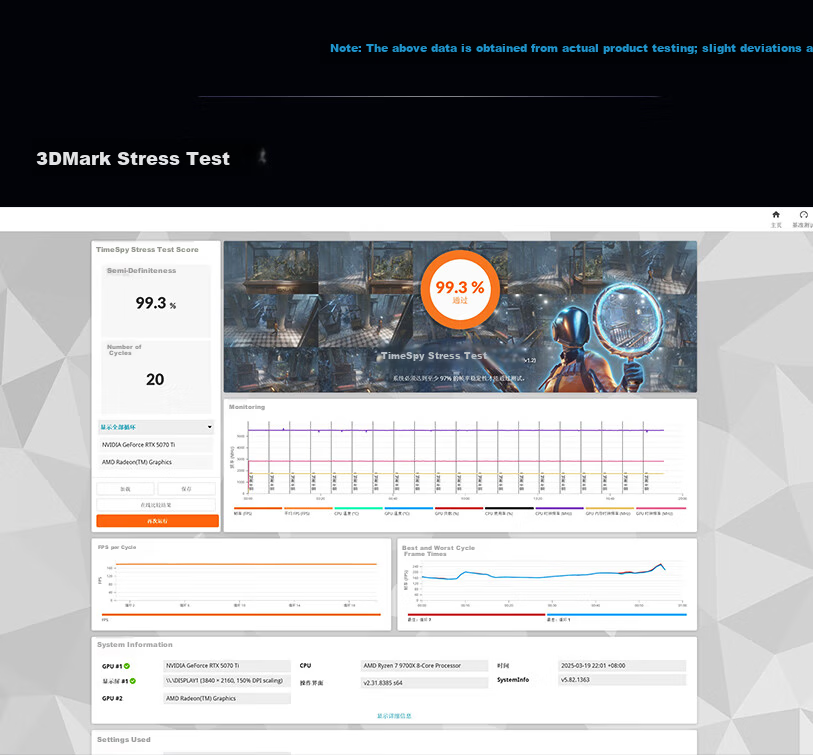The image size is (813, 755).
Task: Toggle the blue GPU temperature legend swatch
Action: (x=409, y=508)
